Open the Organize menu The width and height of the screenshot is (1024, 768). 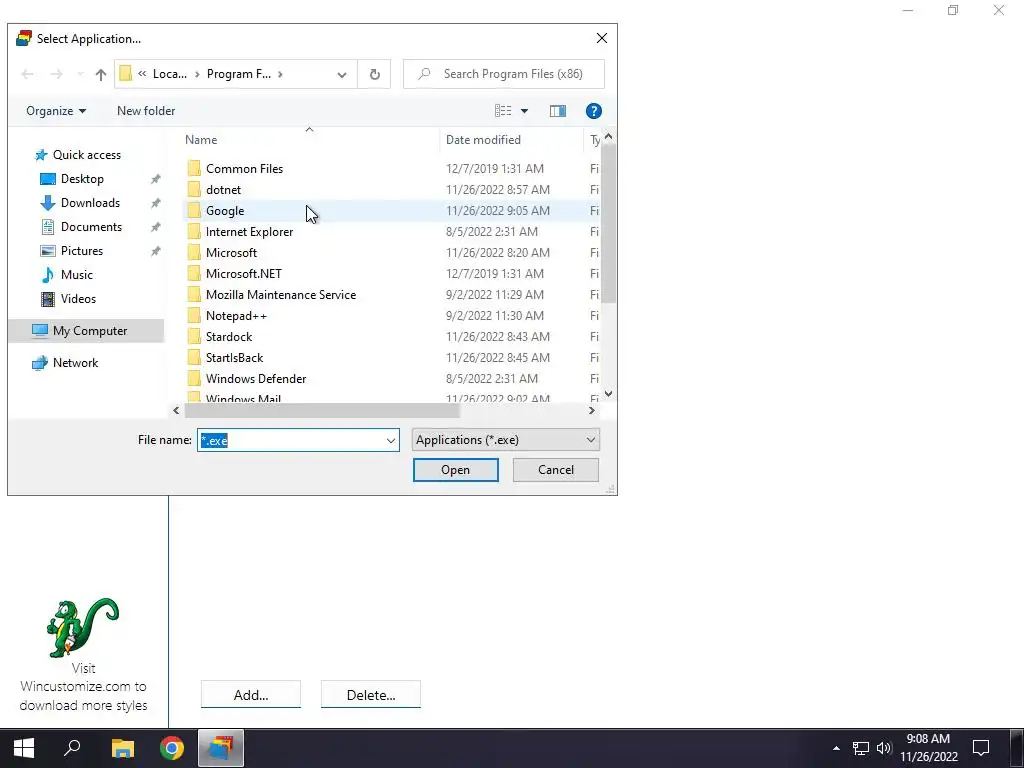tap(56, 111)
